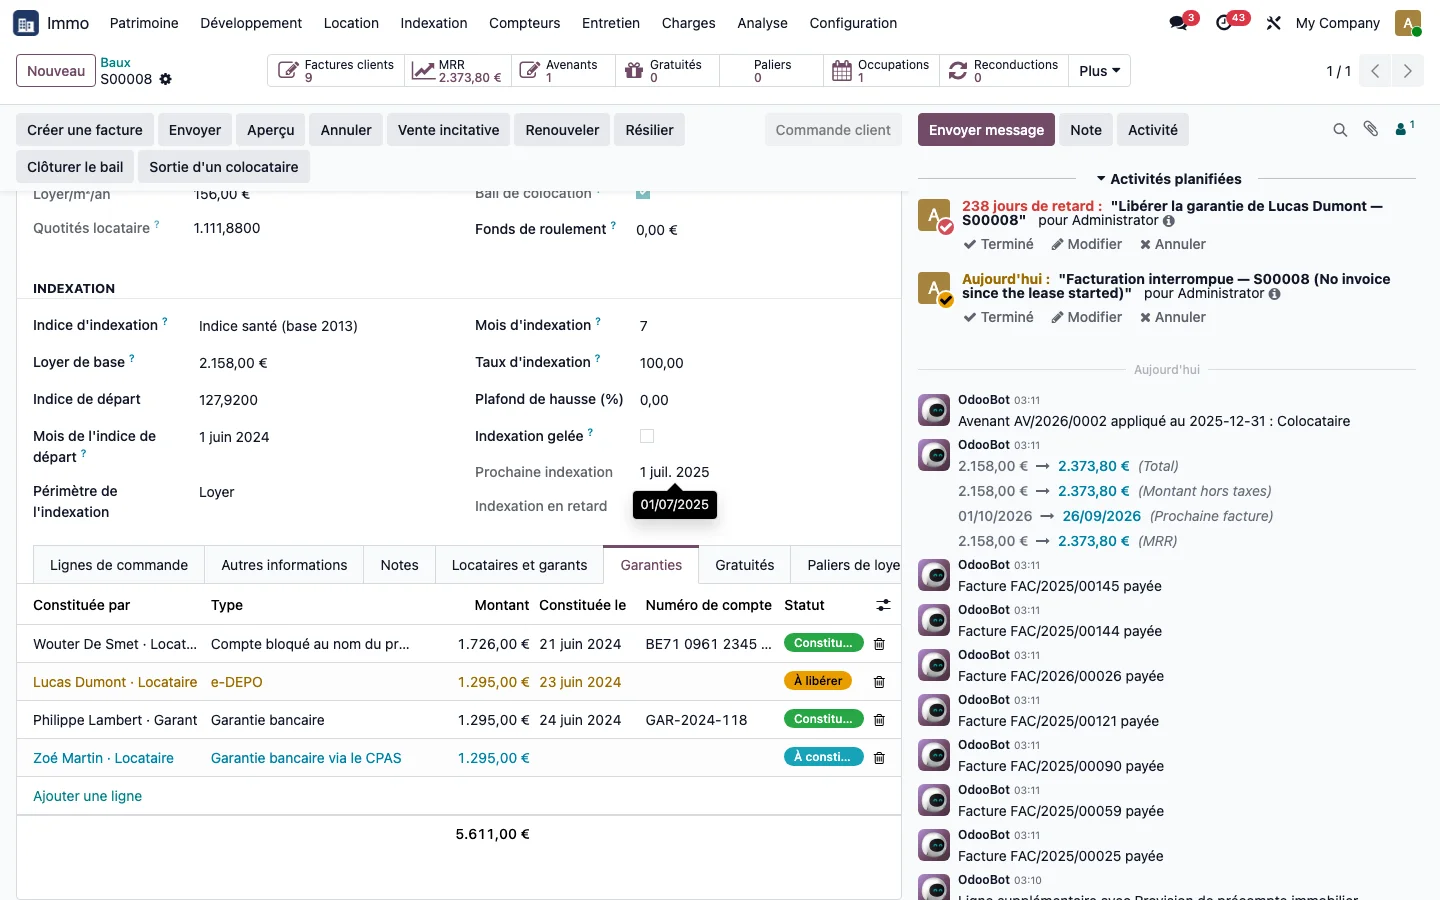
Task: Go to the previous record arrow
Action: (1375, 71)
